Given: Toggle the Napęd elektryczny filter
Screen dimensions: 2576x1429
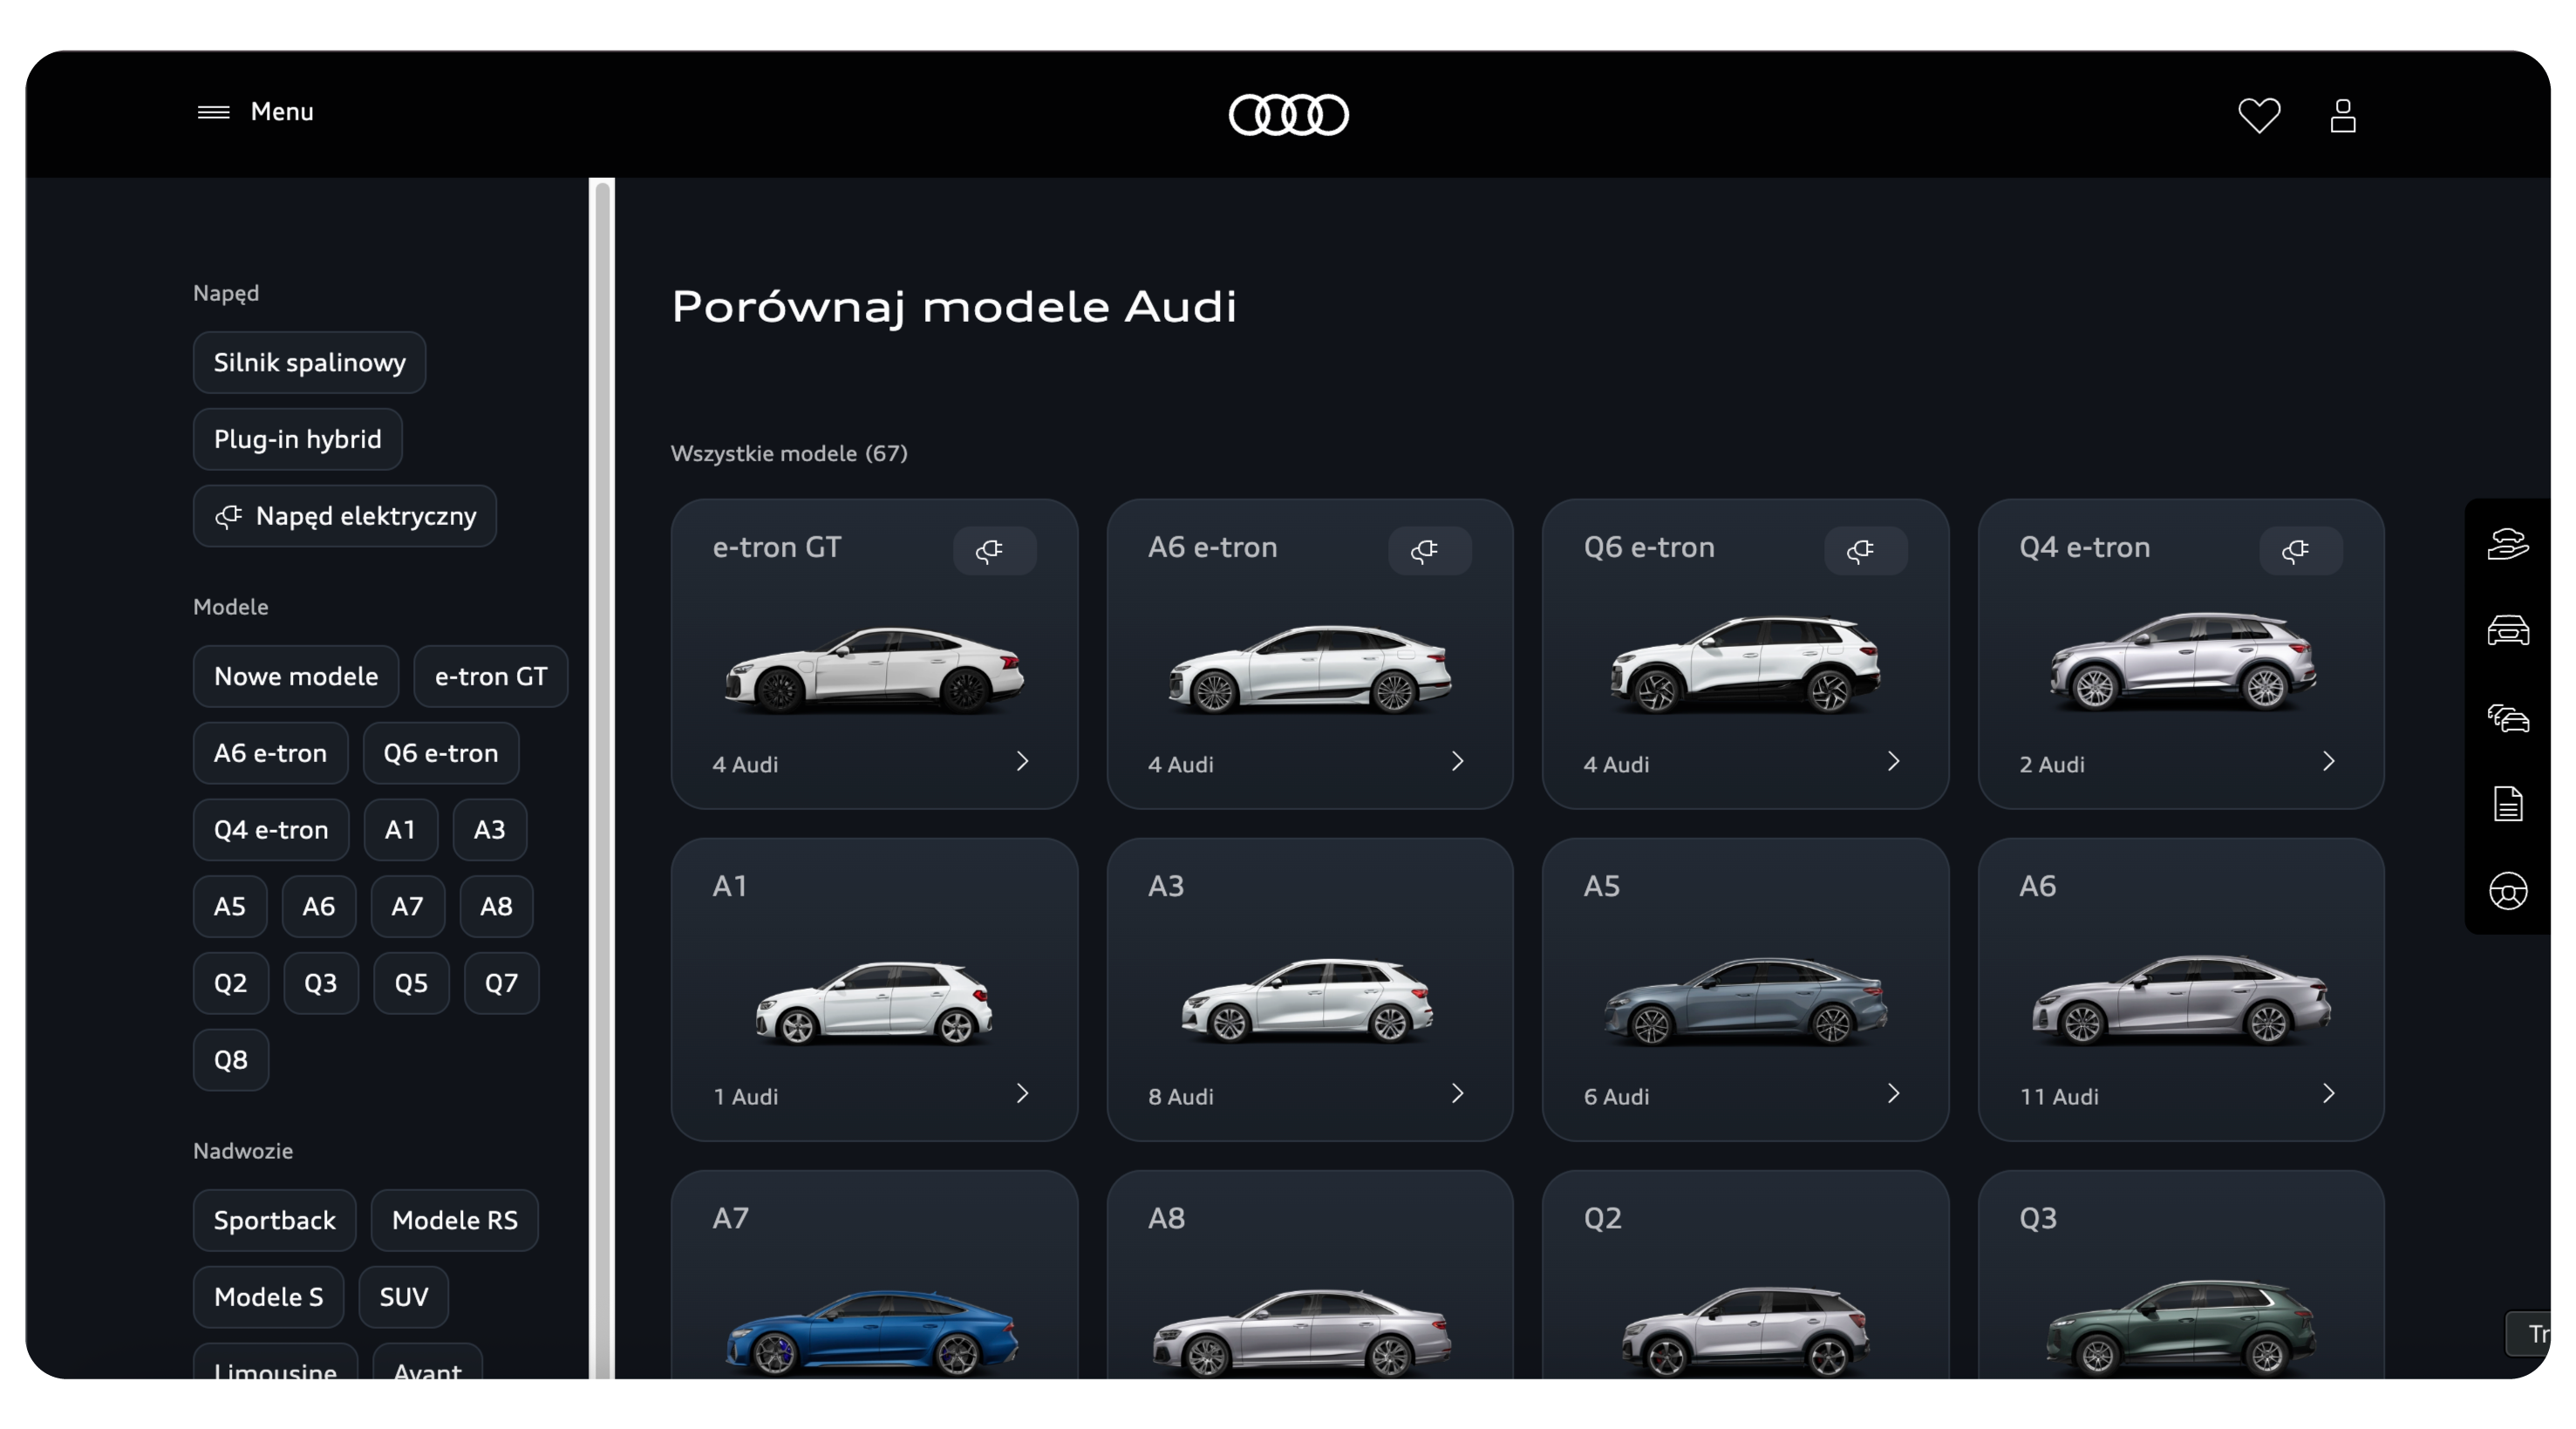Looking at the screenshot, I should pos(344,516).
